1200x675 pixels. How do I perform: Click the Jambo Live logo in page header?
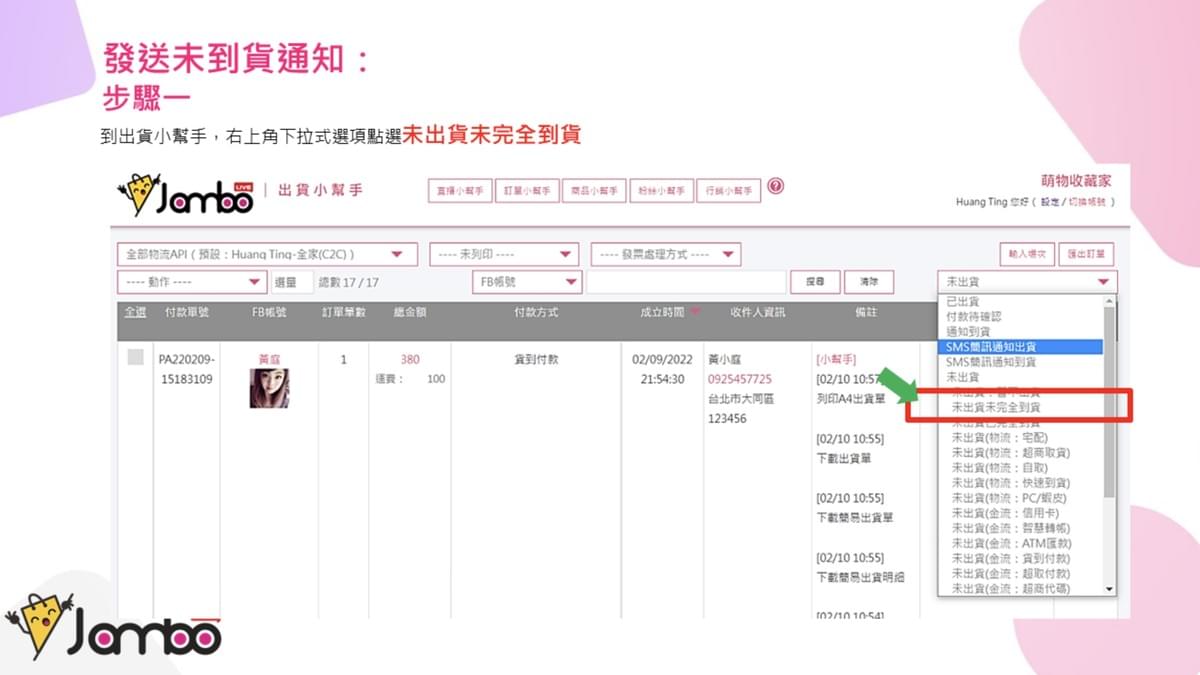tap(185, 194)
